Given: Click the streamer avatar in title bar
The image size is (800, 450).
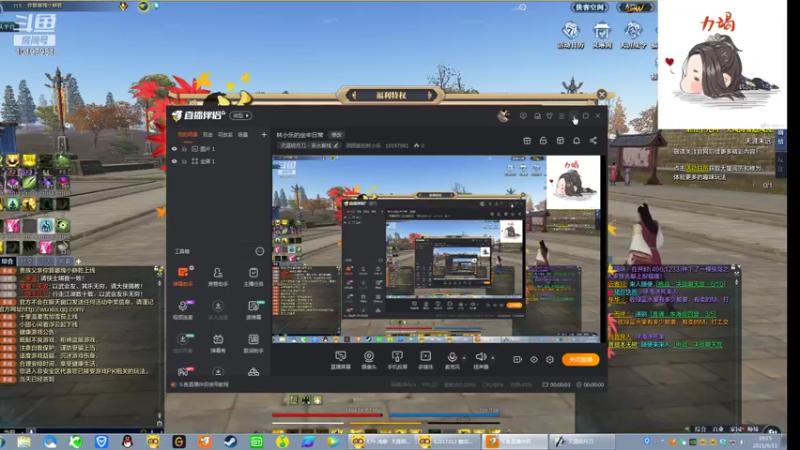Looking at the screenshot, I should (x=504, y=116).
